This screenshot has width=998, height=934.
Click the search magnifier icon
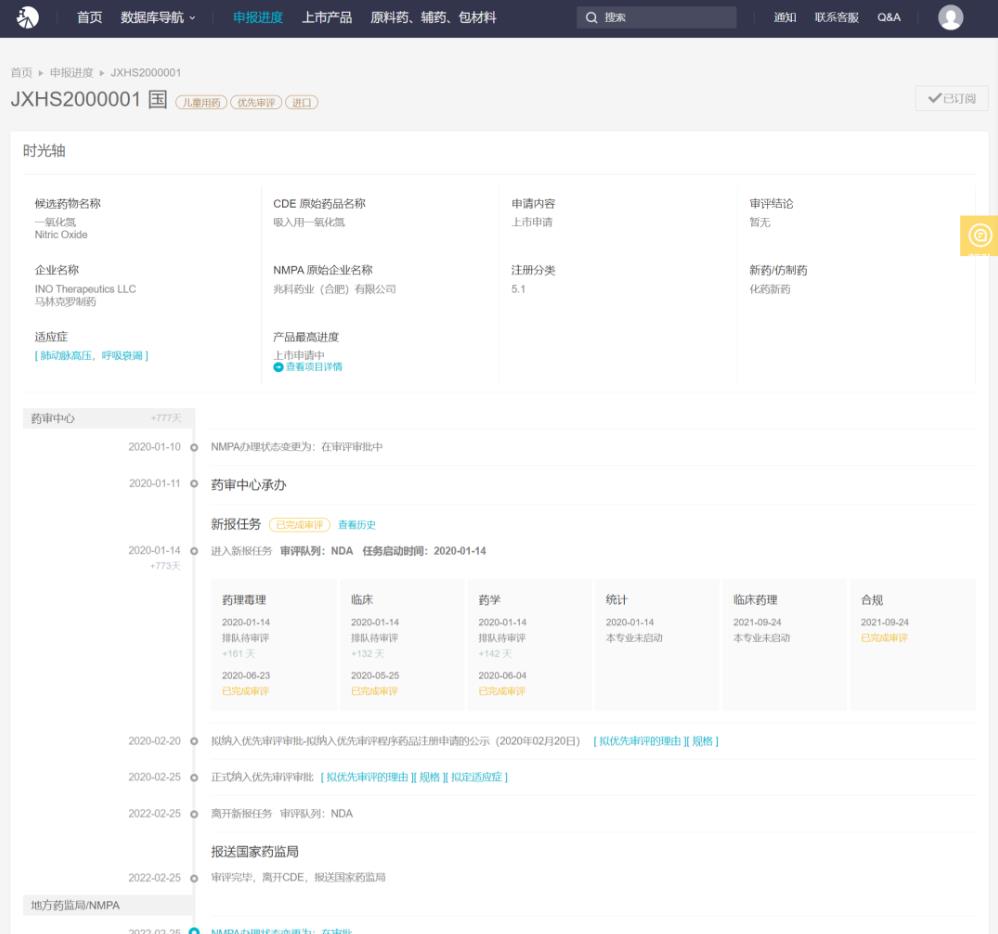click(x=591, y=18)
